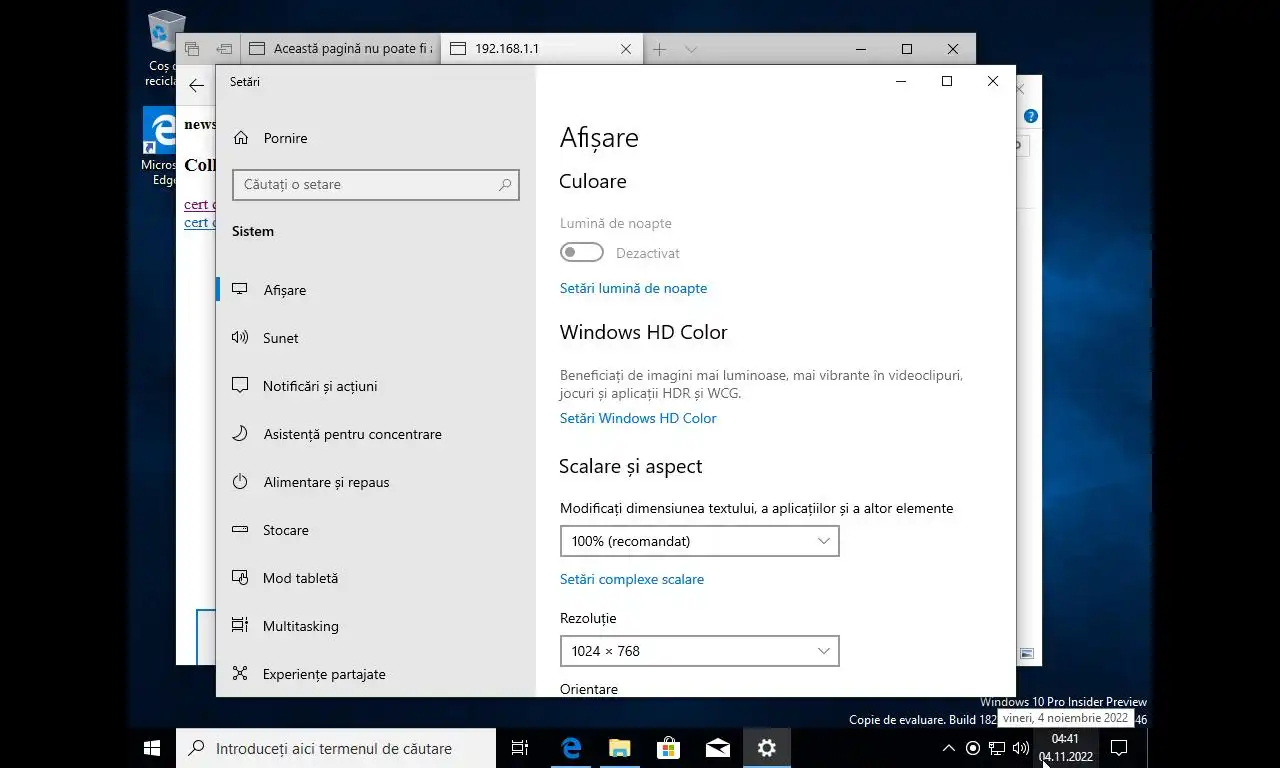Open File Explorer from the taskbar

620,748
